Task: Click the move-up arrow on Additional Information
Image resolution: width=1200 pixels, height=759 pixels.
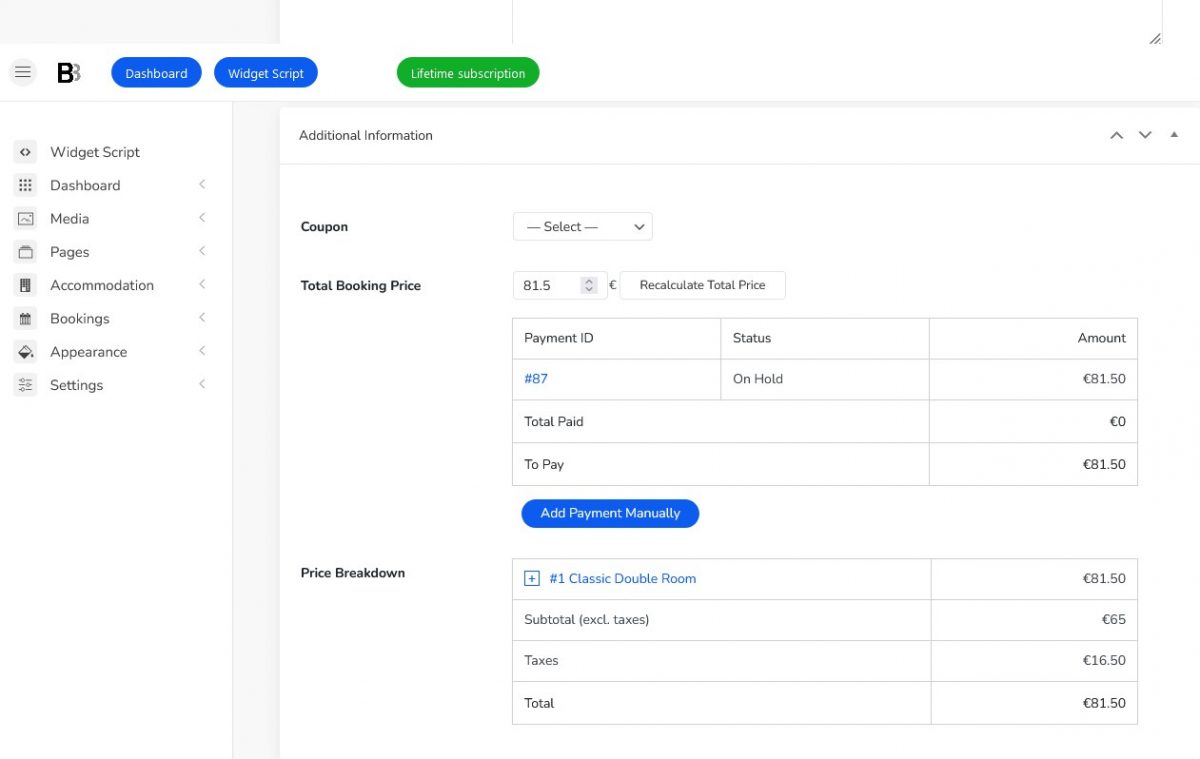Action: 1116,135
